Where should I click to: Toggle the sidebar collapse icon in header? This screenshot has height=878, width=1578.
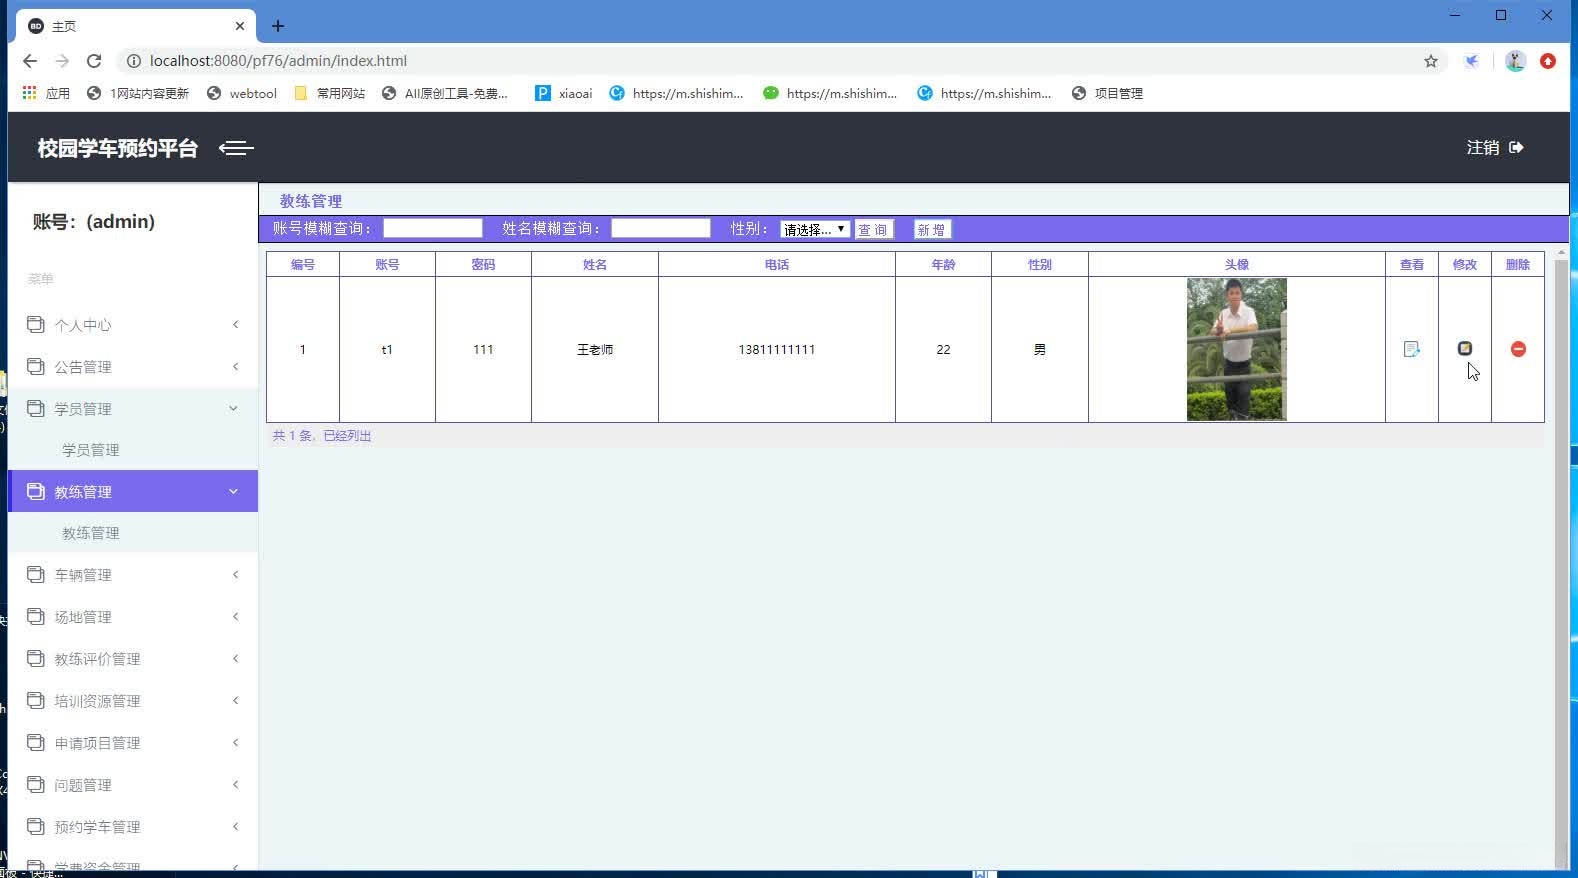click(236, 148)
